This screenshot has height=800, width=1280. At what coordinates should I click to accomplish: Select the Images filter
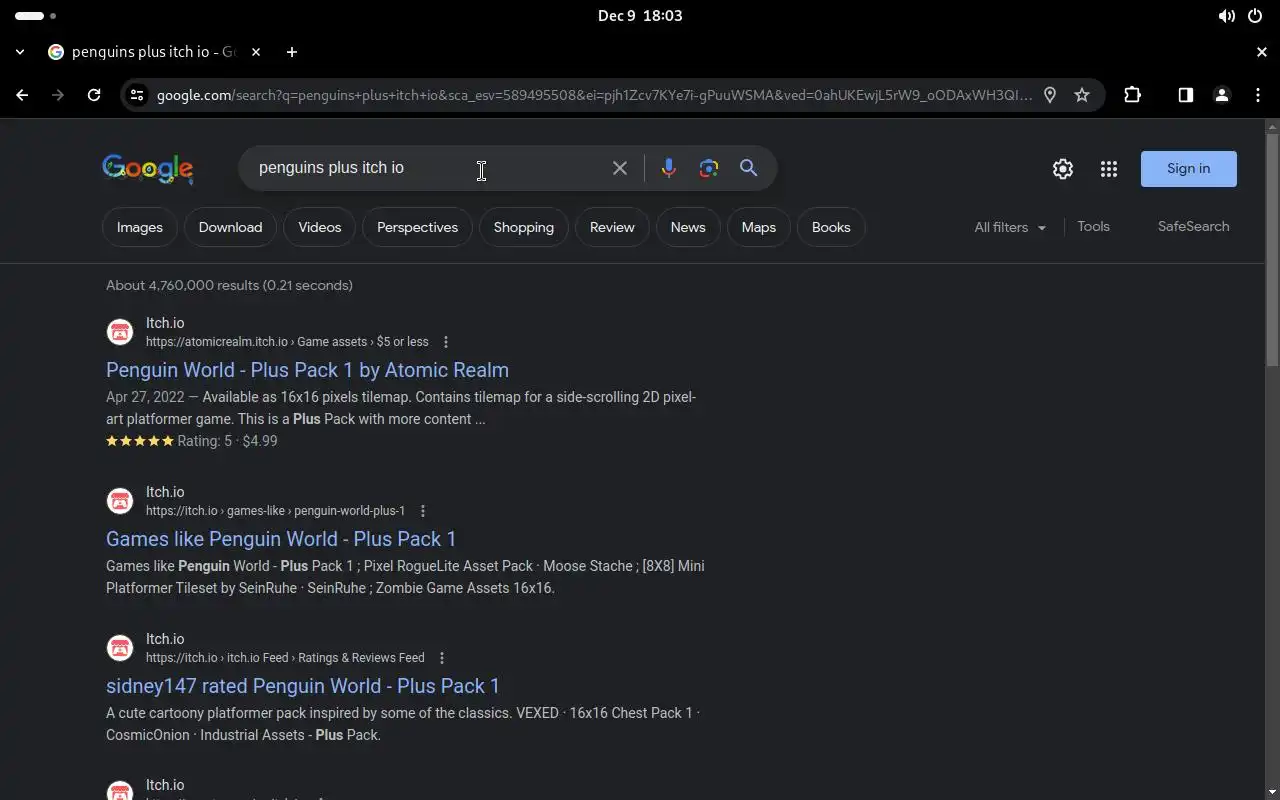click(140, 227)
